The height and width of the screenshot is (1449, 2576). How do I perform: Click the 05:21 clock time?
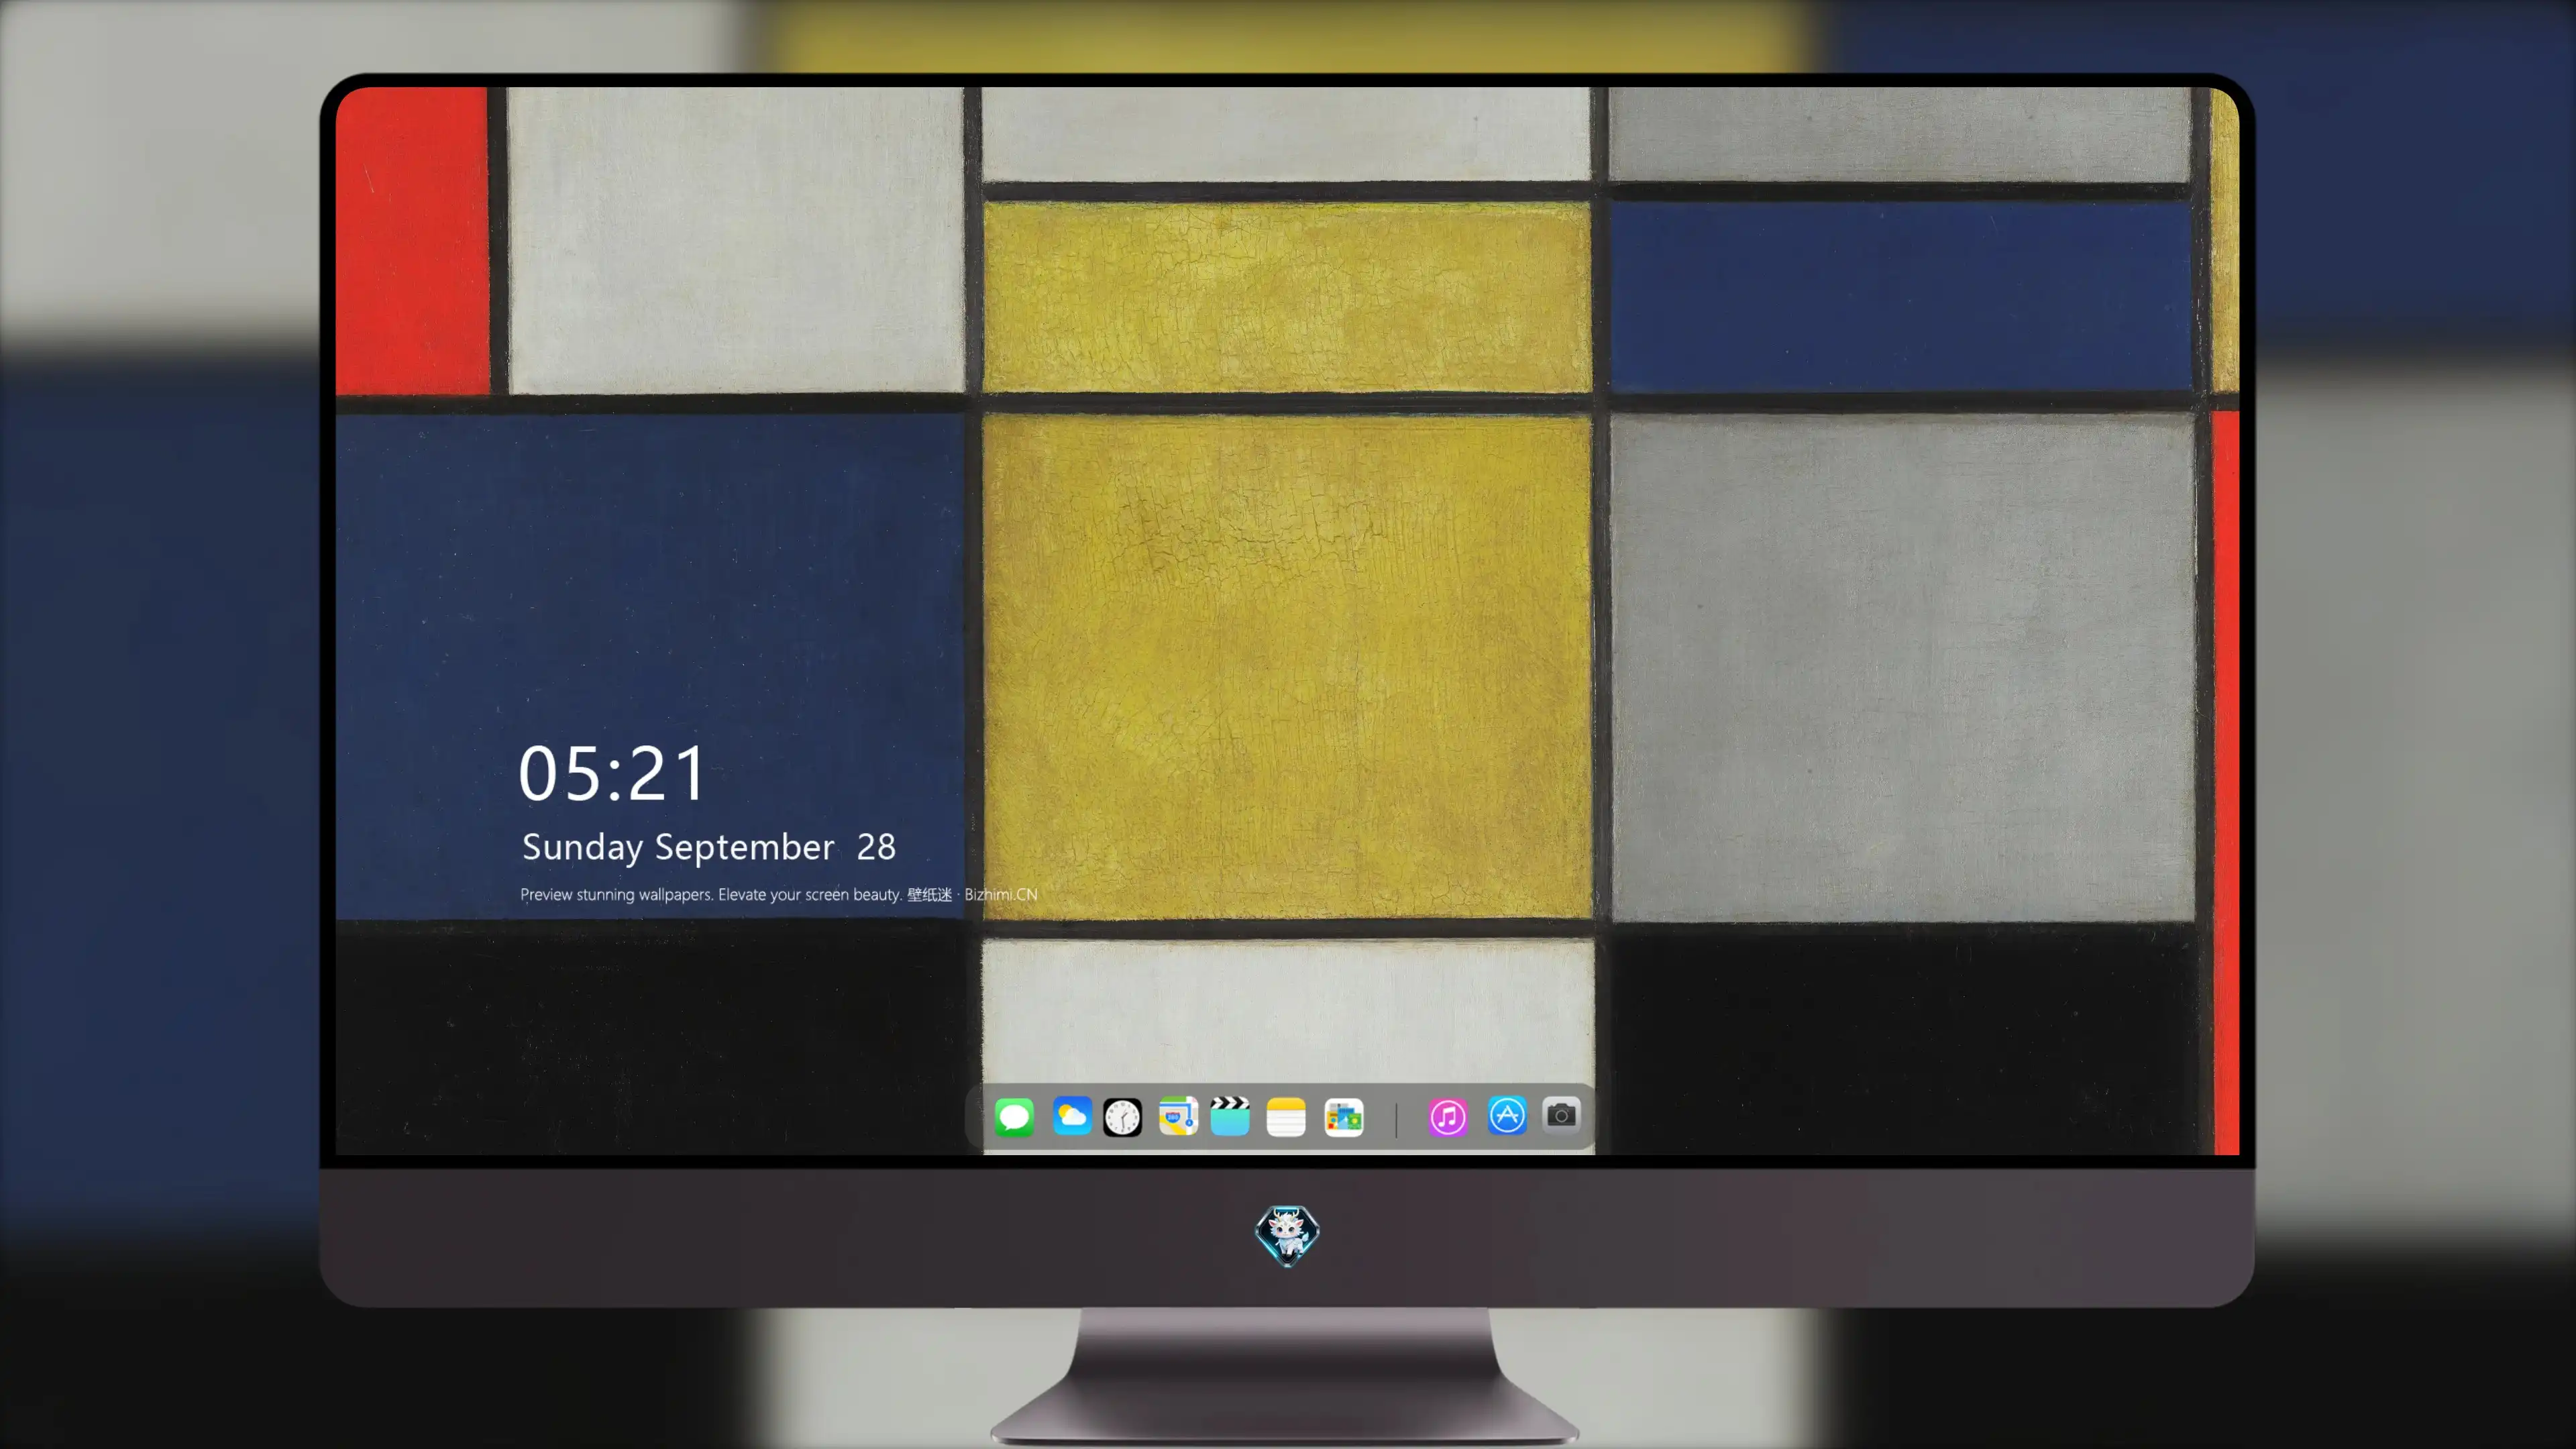pos(612,773)
